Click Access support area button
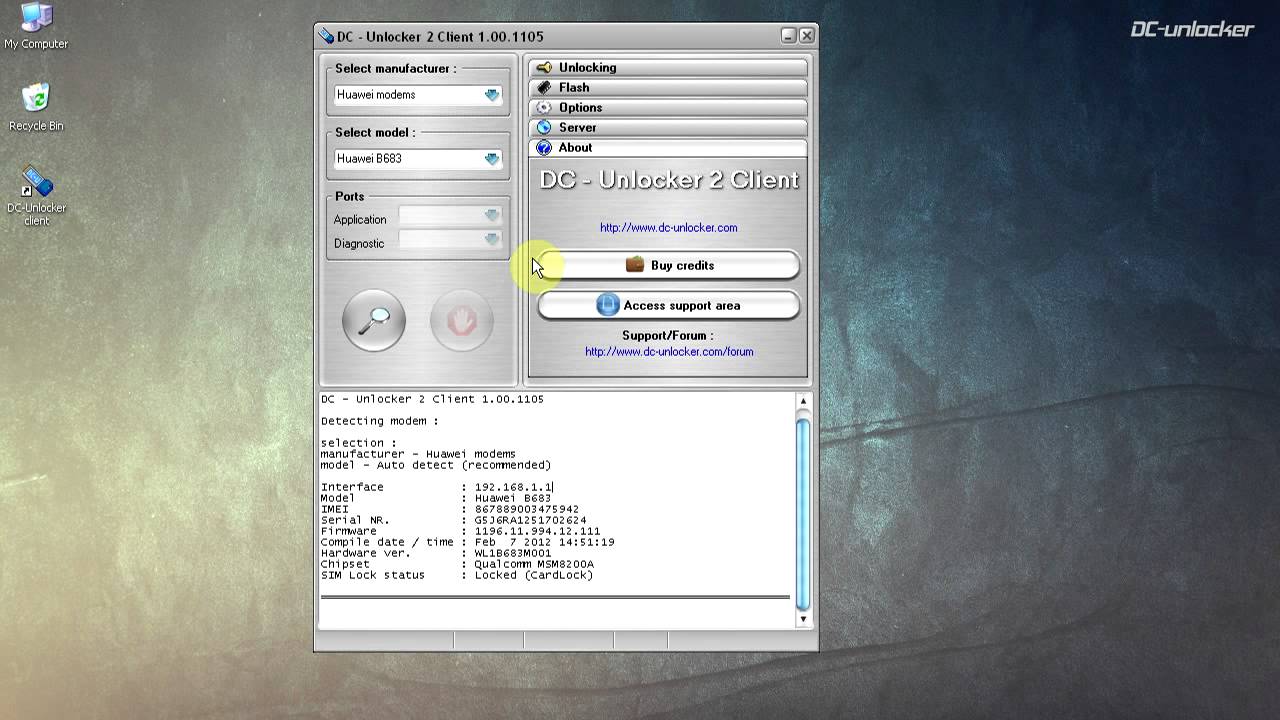This screenshot has width=1280, height=720. click(x=668, y=305)
